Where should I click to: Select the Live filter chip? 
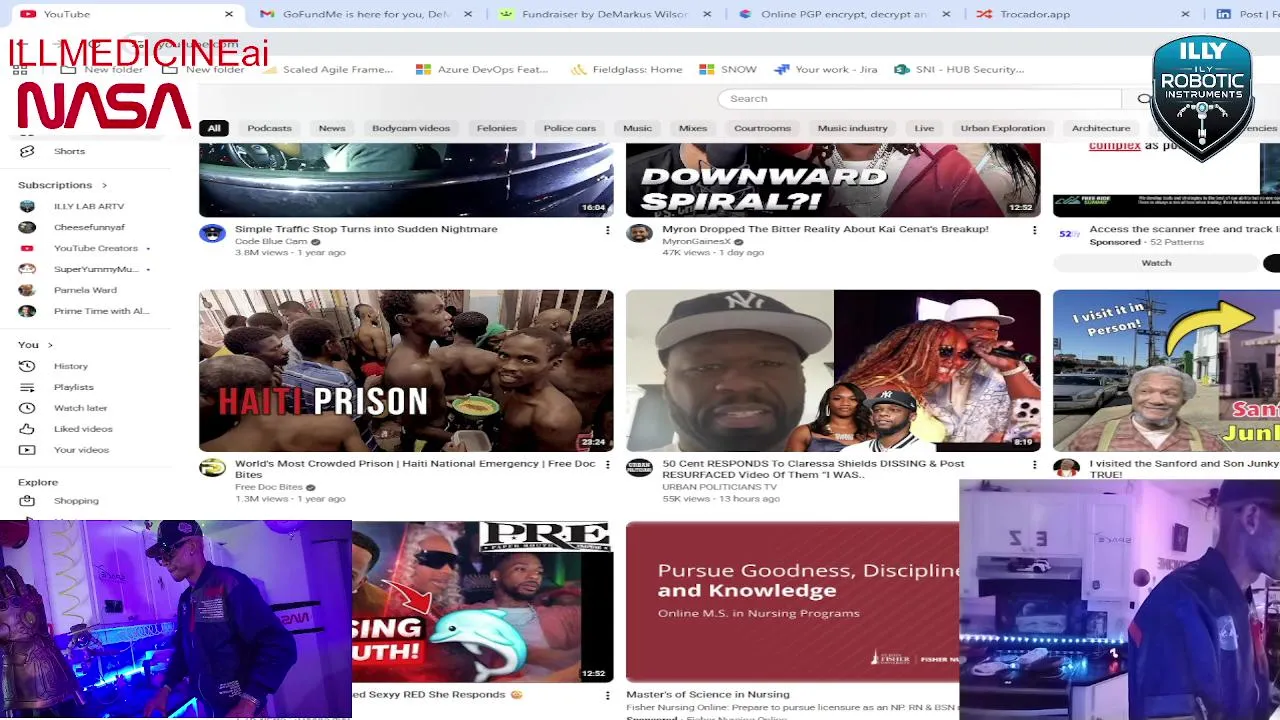(924, 128)
